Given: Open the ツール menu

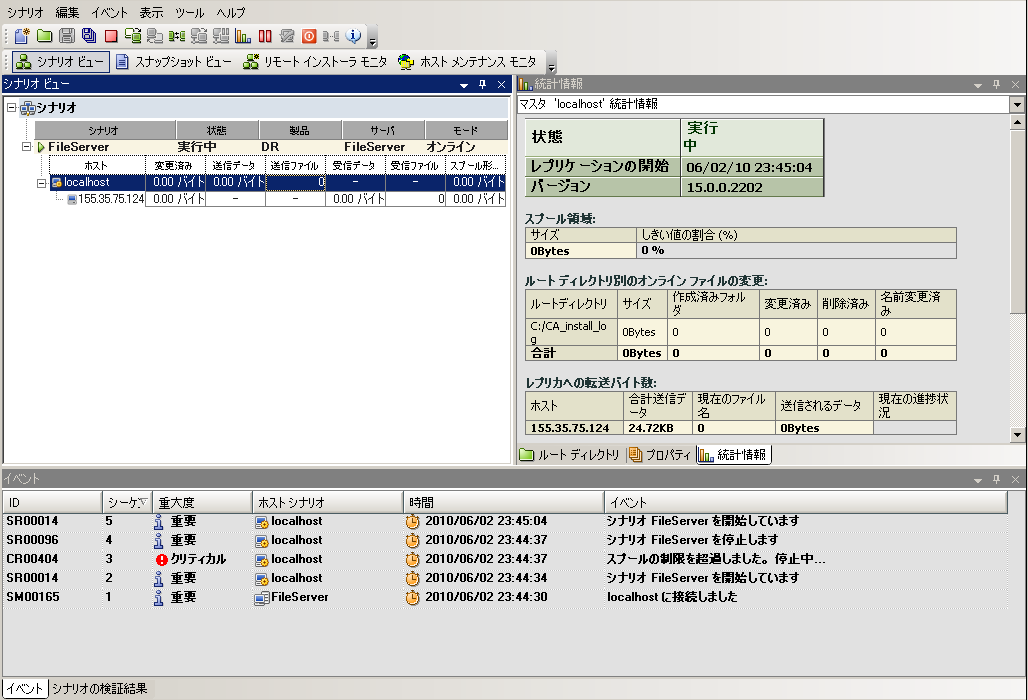Looking at the screenshot, I should pyautogui.click(x=189, y=12).
